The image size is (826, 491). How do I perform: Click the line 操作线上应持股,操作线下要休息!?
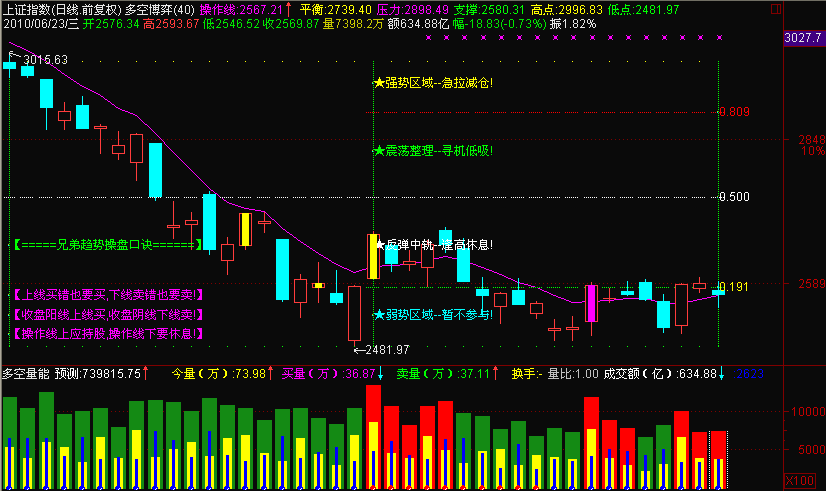[107, 333]
